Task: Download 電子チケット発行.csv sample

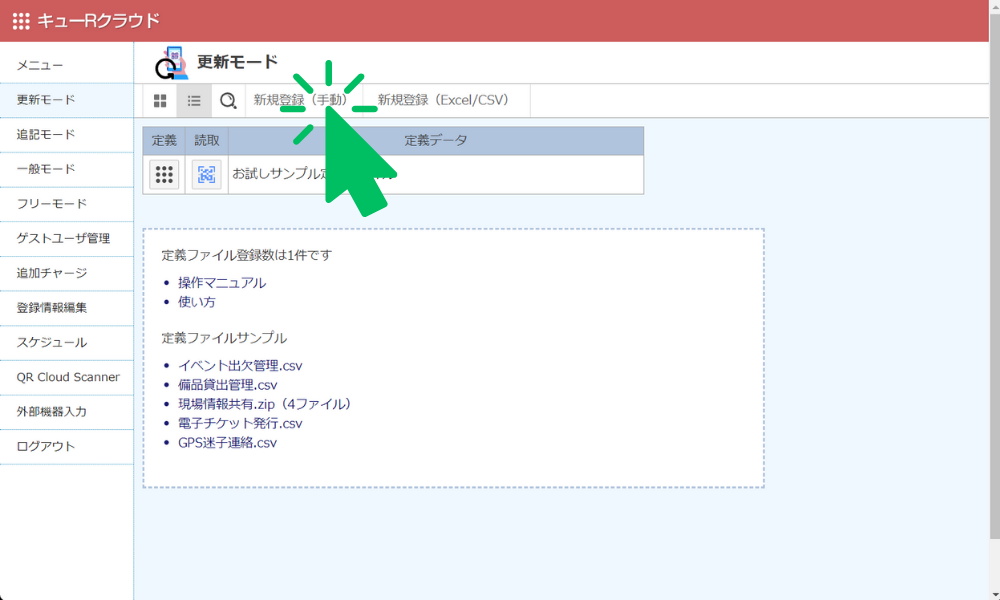Action: click(x=240, y=423)
